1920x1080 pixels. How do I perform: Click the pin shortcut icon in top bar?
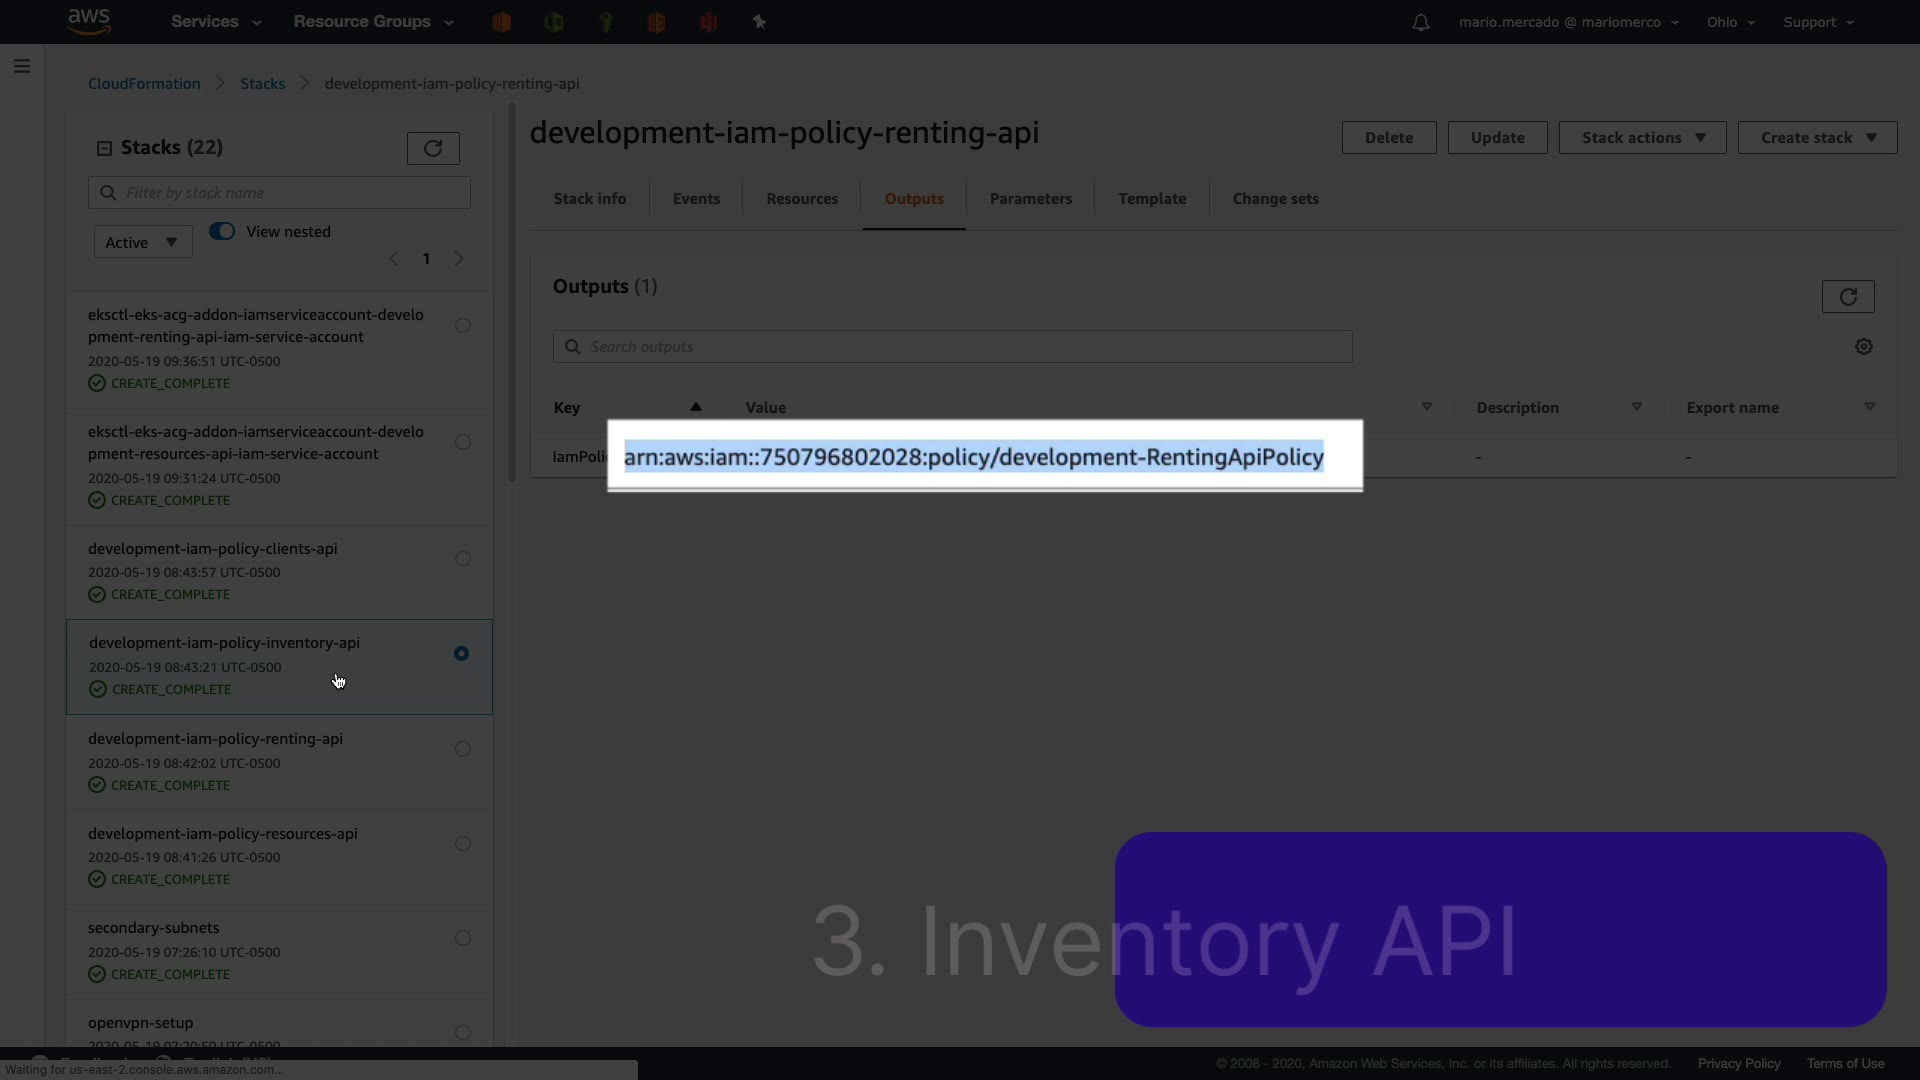[x=759, y=22]
